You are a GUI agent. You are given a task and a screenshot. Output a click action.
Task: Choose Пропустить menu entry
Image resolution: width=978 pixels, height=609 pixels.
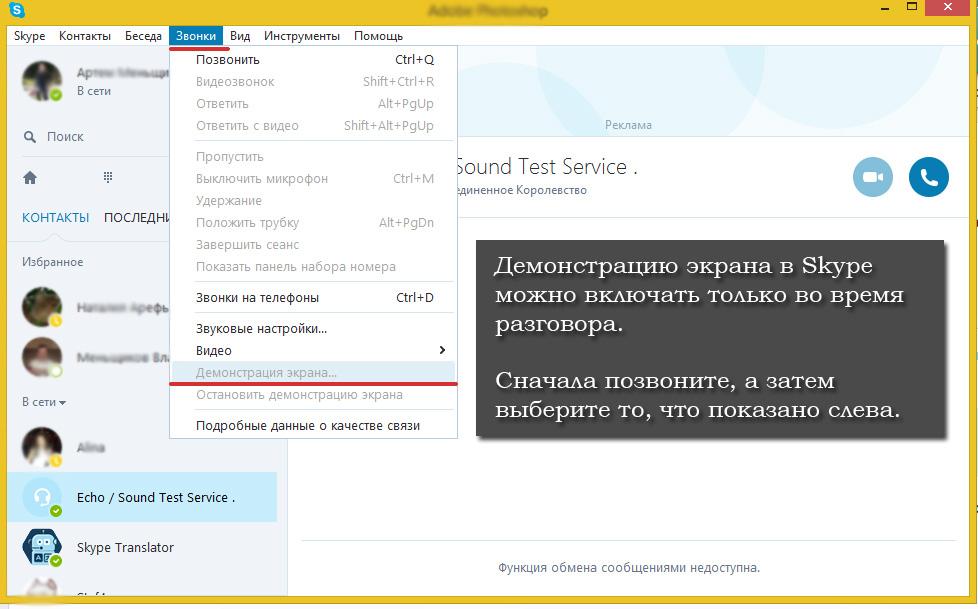click(x=314, y=157)
